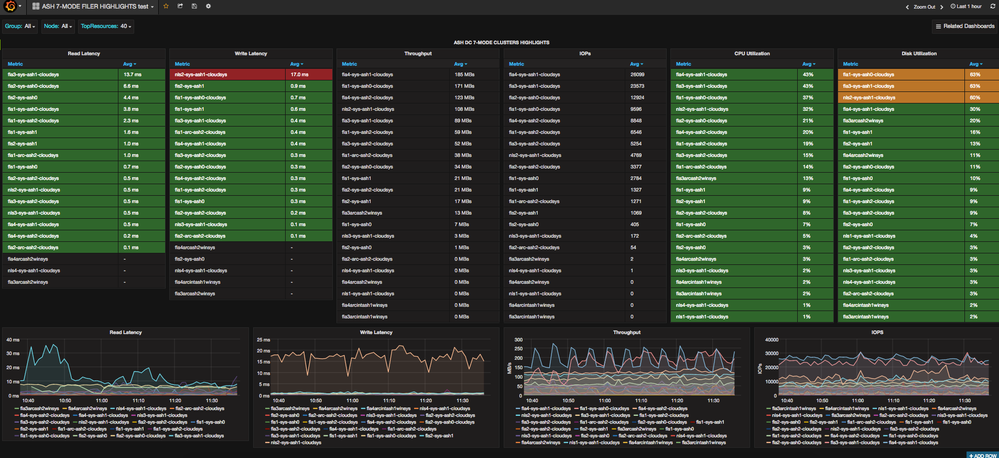The height and width of the screenshot is (458, 999).
Task: Star this dashboard as favorite
Action: tap(166, 6)
